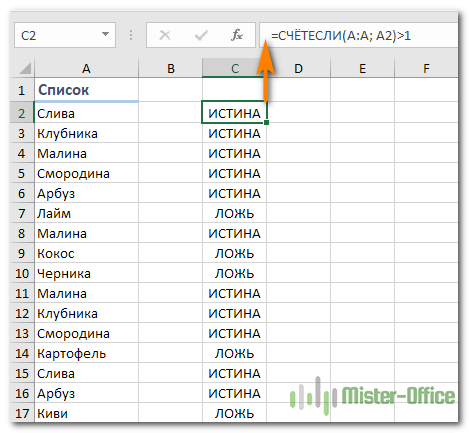Viewport: 469px width, 433px height.
Task: Select cell A17 containing Киви
Action: [86, 413]
